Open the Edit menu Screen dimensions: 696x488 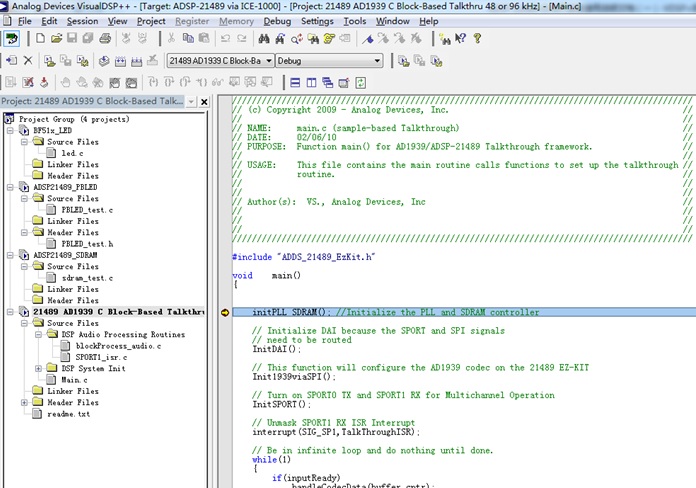(49, 21)
